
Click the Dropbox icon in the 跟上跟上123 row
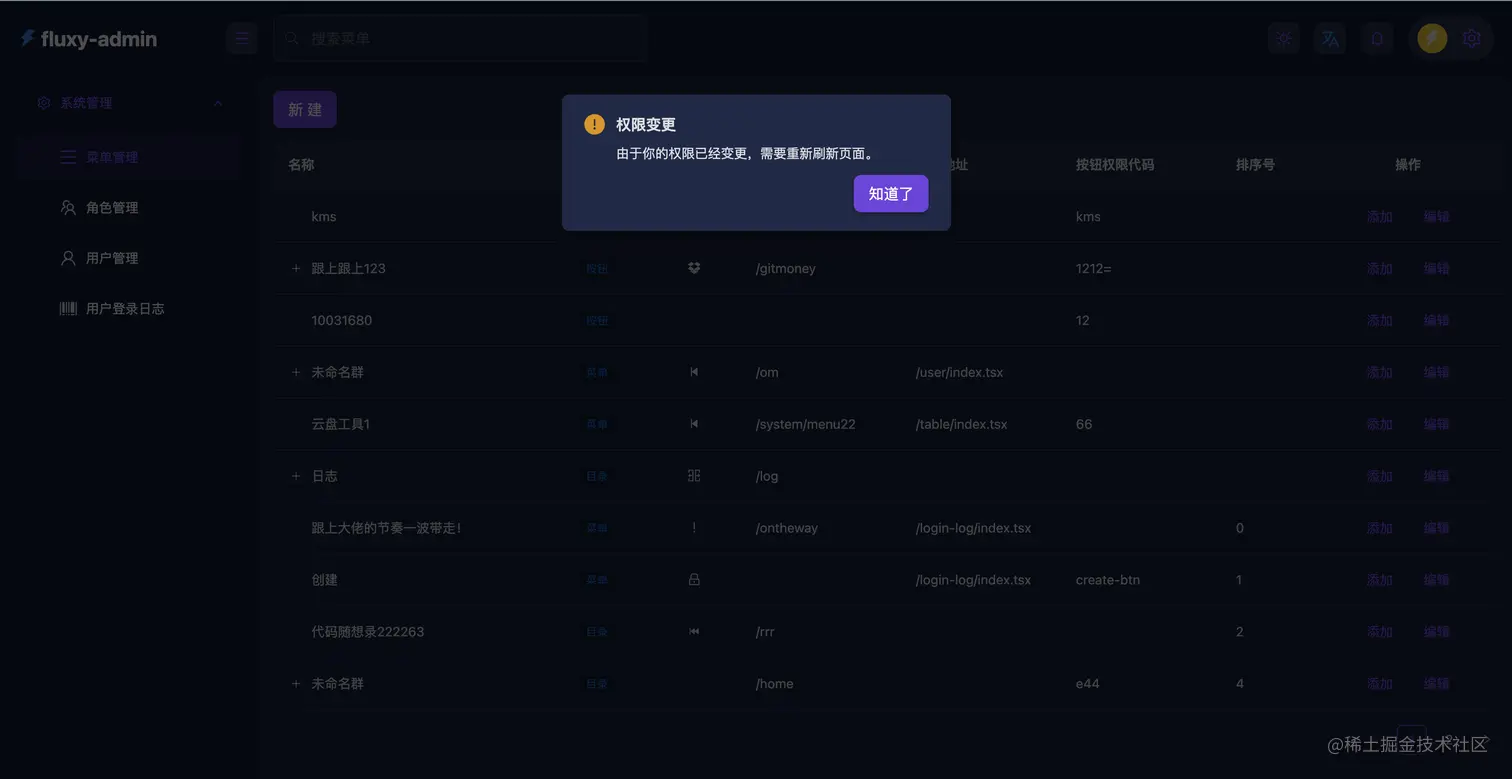click(x=694, y=268)
